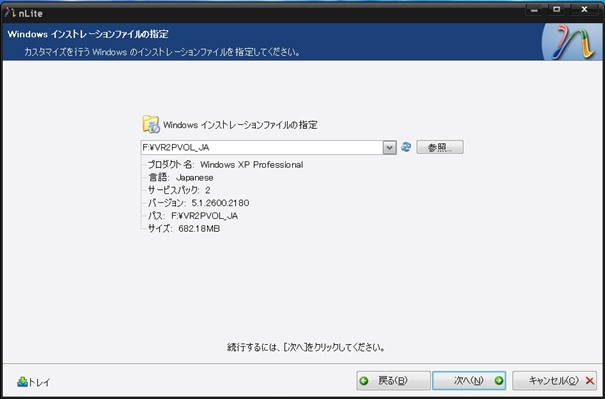The height and width of the screenshot is (399, 605).
Task: Select the サイズ: 682.18MB row
Action: click(184, 229)
